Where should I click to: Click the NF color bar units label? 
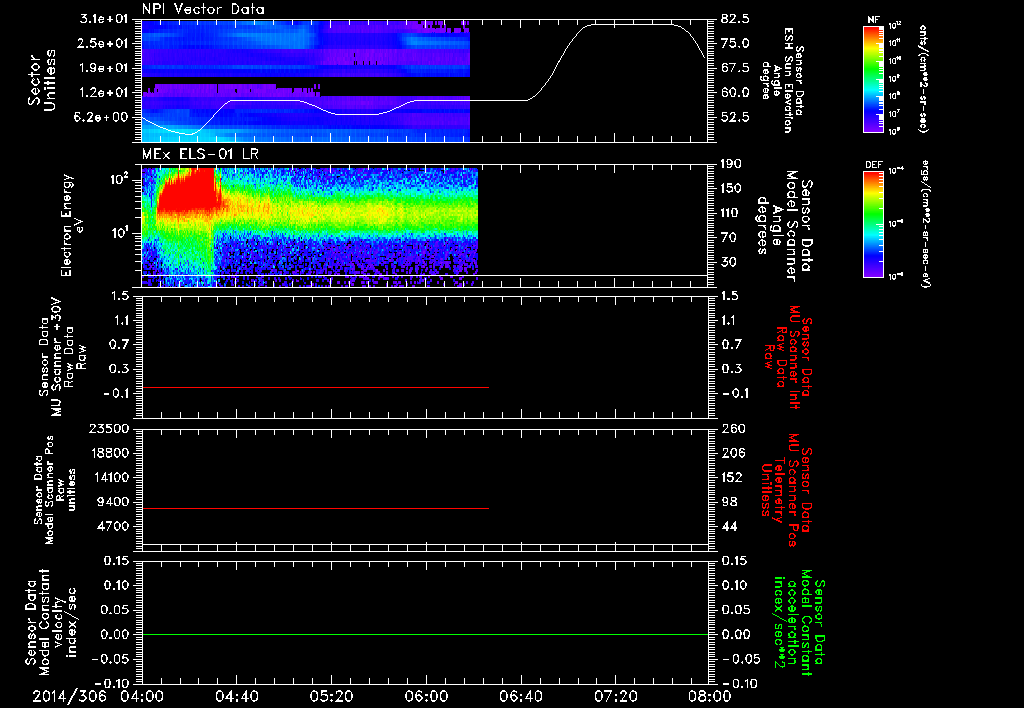[923, 79]
